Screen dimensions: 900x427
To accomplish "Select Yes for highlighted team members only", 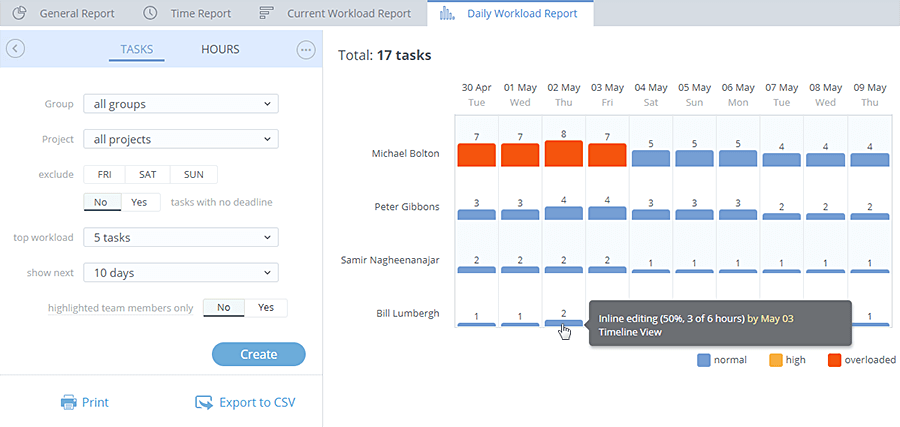I will click(266, 308).
